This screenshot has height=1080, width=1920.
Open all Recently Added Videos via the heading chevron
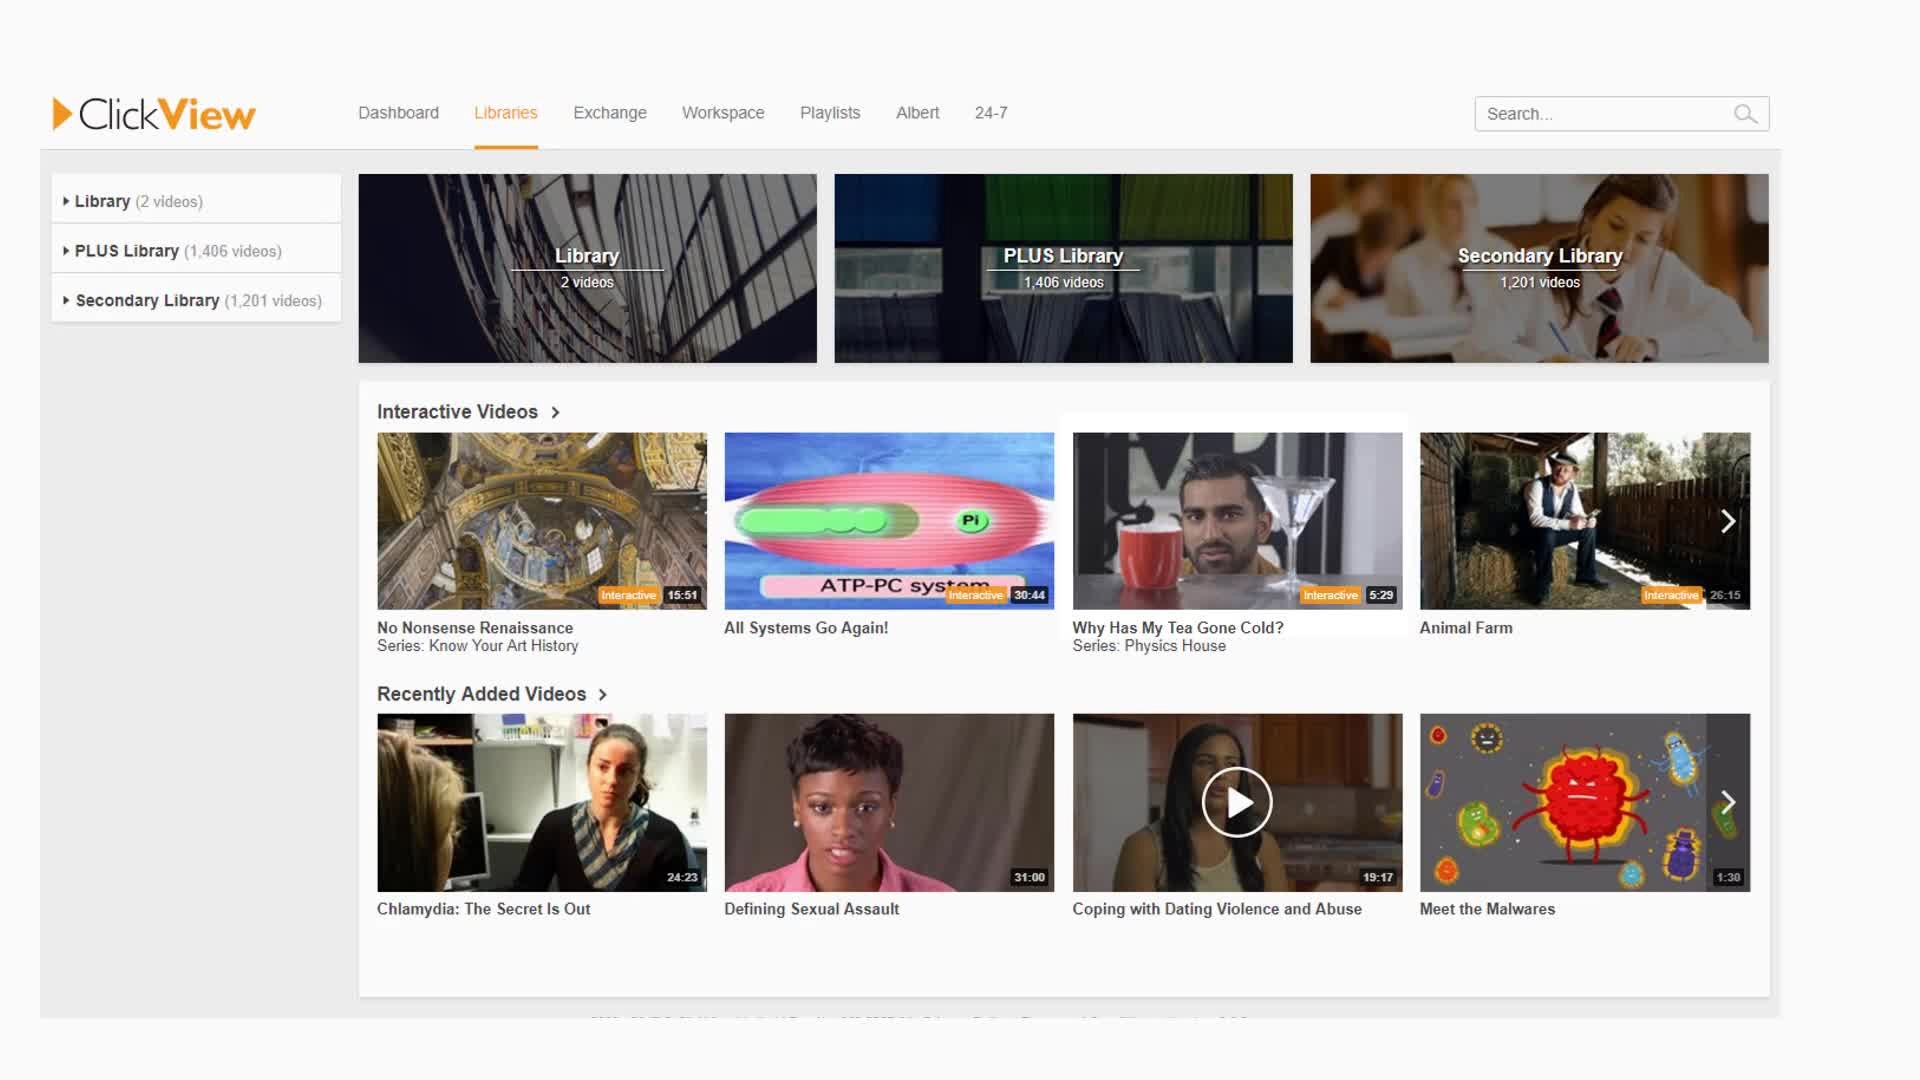(603, 694)
